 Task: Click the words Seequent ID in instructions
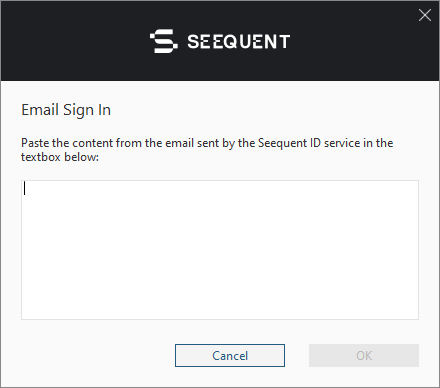289,143
